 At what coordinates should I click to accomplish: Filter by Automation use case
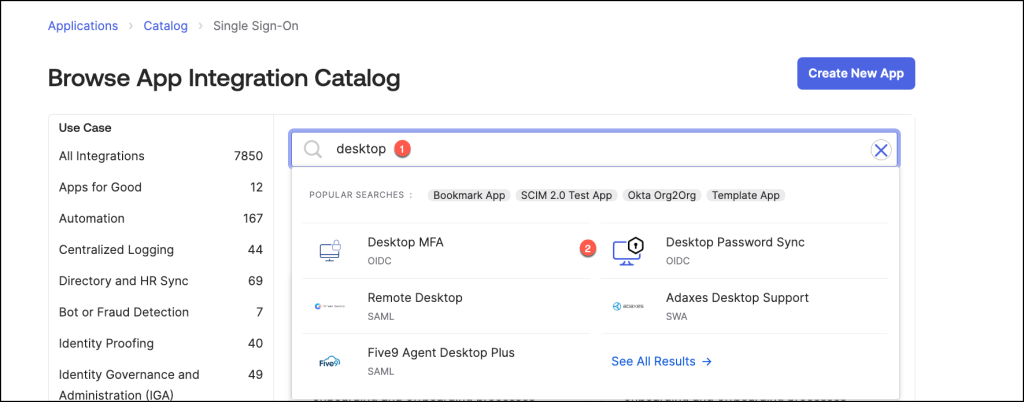click(92, 218)
